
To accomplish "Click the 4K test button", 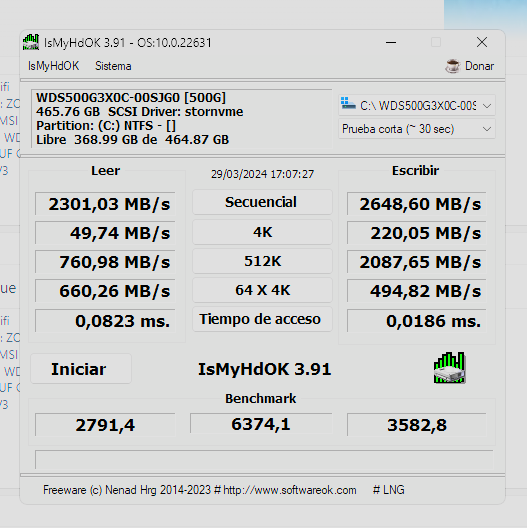I will tap(262, 232).
